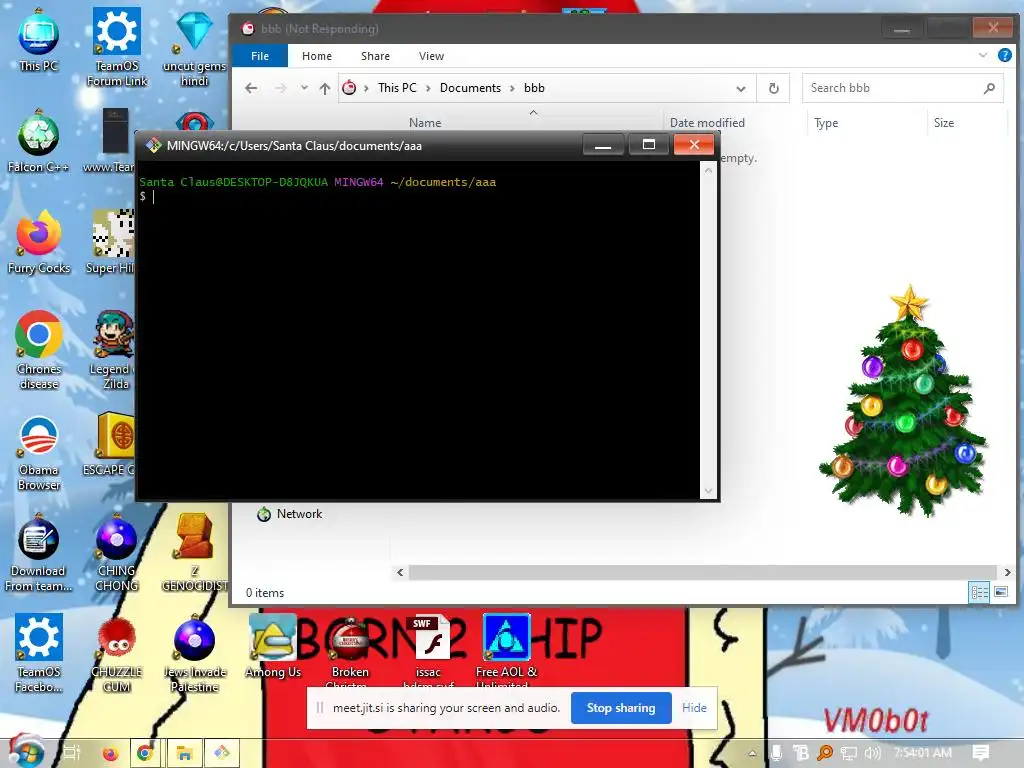Open the TeamOS Facebo... desktop shortcut
Image resolution: width=1024 pixels, height=768 pixels.
(39, 653)
